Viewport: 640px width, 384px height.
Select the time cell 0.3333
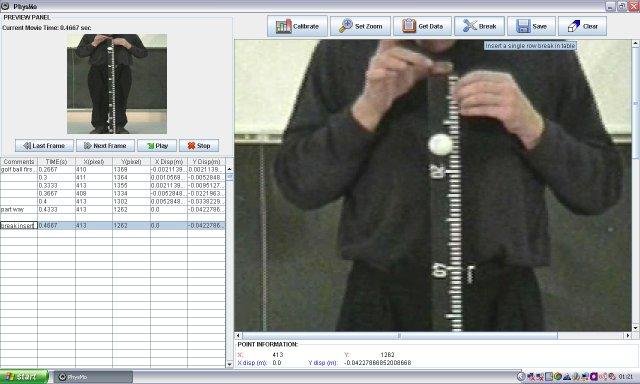(x=56, y=185)
